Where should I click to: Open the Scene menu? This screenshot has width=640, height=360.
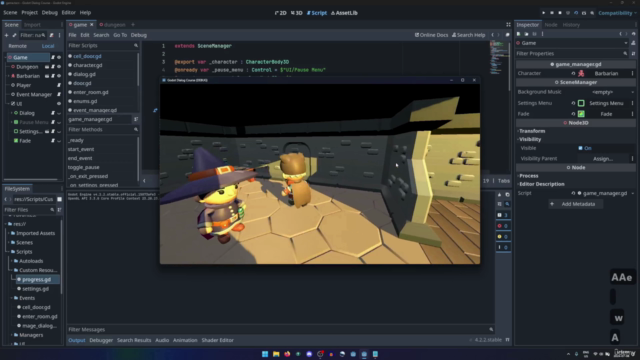10,13
